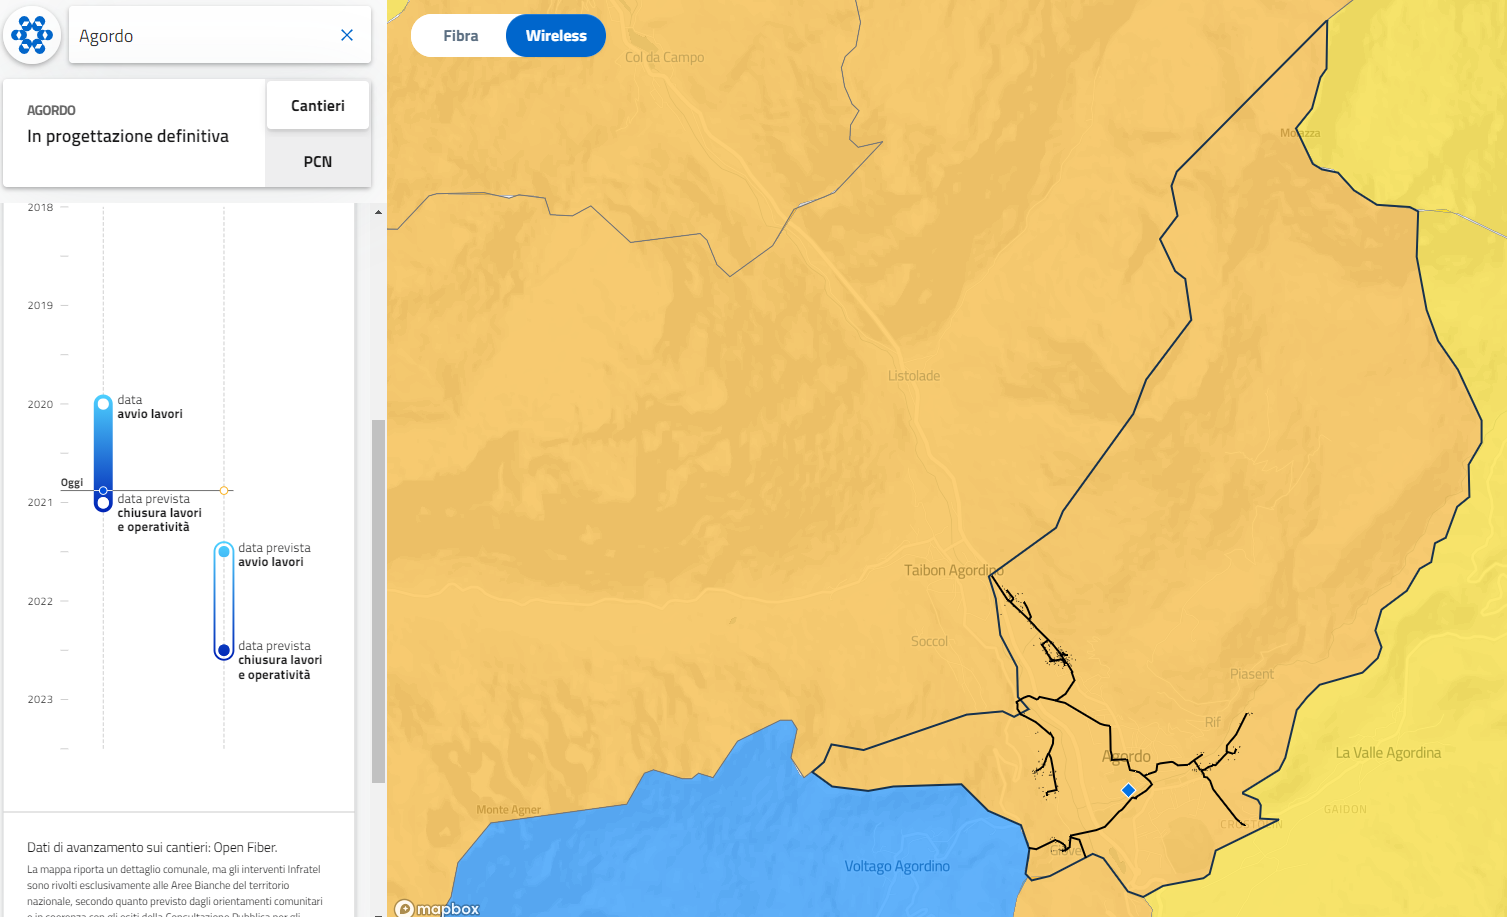Viewport: 1507px width, 917px height.
Task: Click the 'data prevista avvio lavori' light-blue marker
Action: pyautogui.click(x=224, y=551)
